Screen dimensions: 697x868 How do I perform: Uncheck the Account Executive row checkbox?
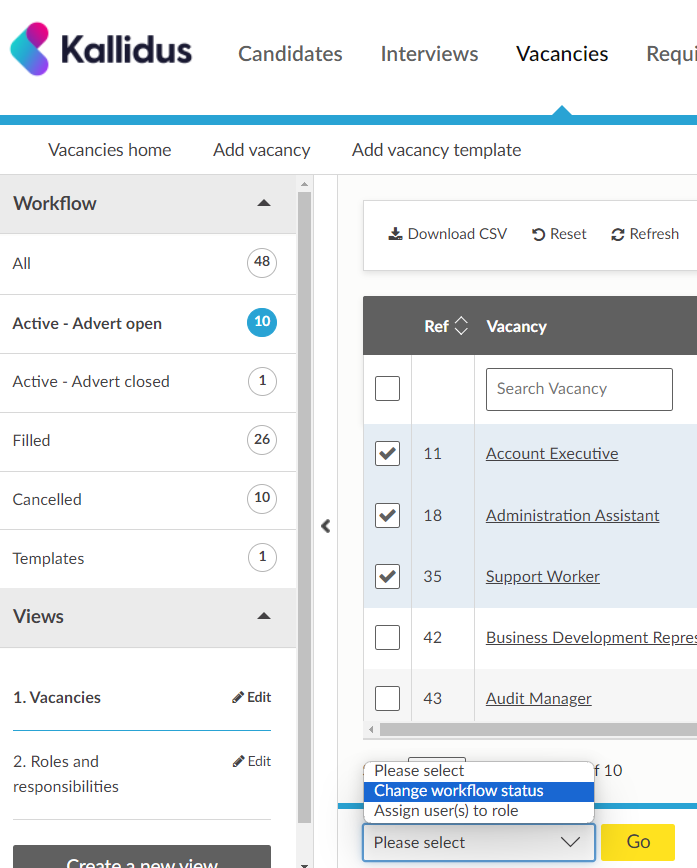click(387, 454)
